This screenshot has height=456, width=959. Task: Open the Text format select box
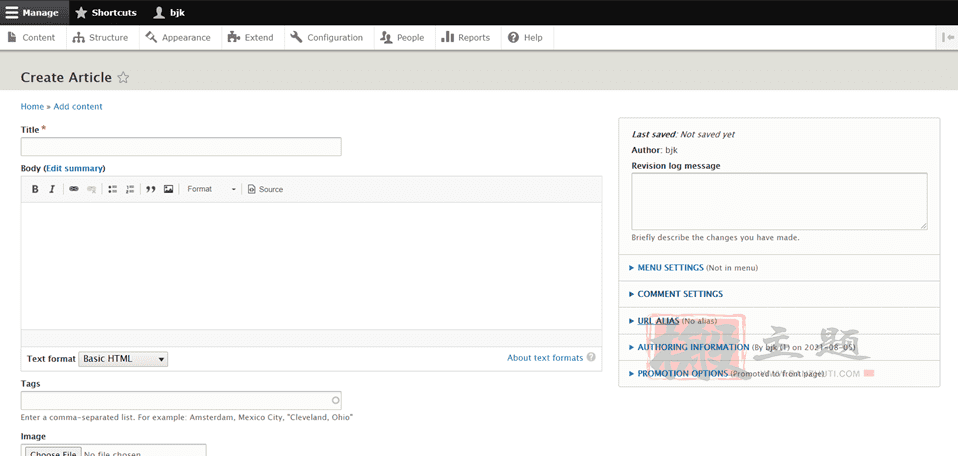coord(123,359)
